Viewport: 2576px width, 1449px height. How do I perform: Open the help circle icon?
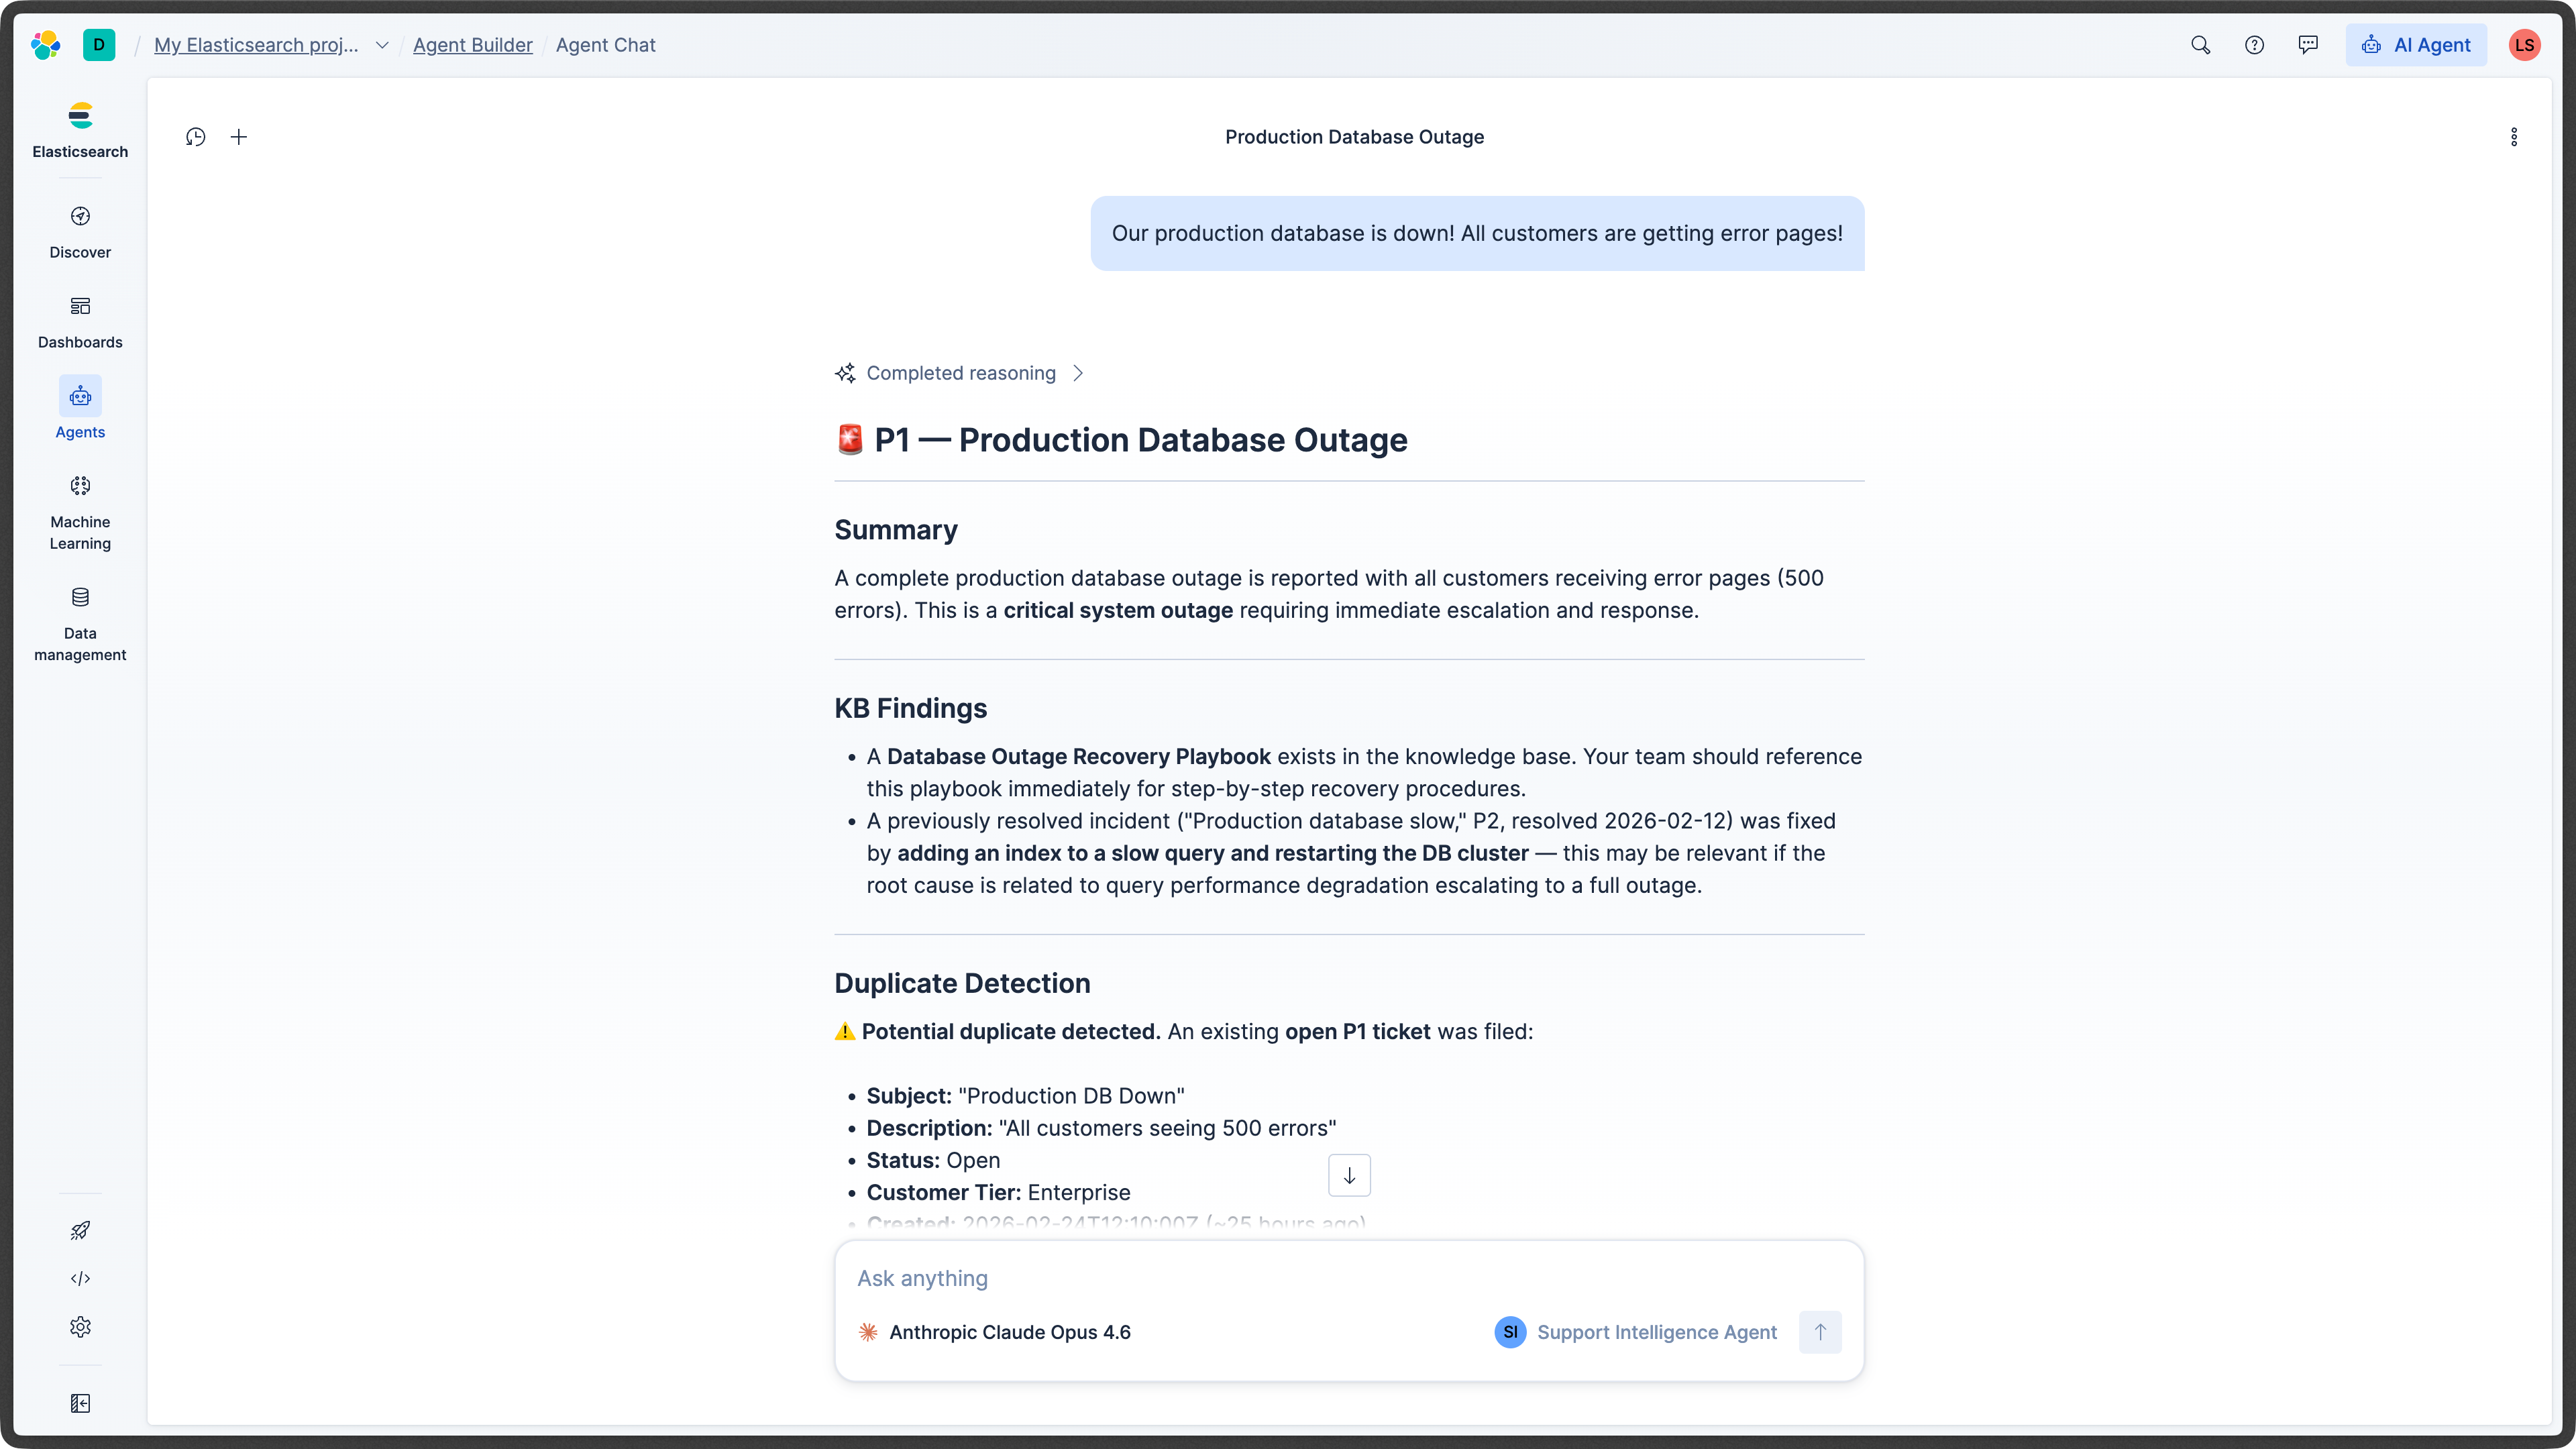(x=2254, y=45)
